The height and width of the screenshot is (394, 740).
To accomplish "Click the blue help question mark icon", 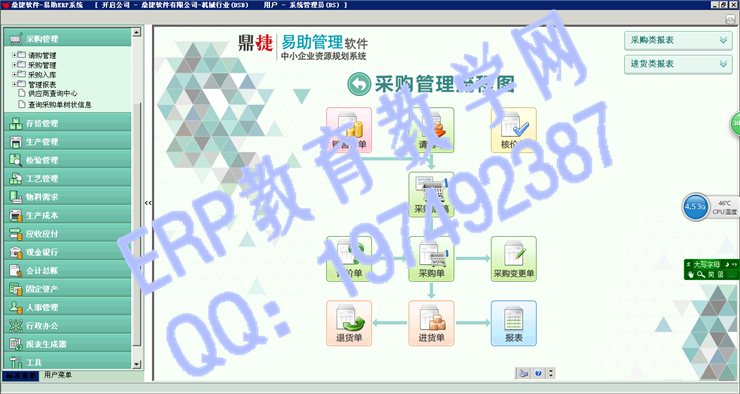I will coord(538,373).
